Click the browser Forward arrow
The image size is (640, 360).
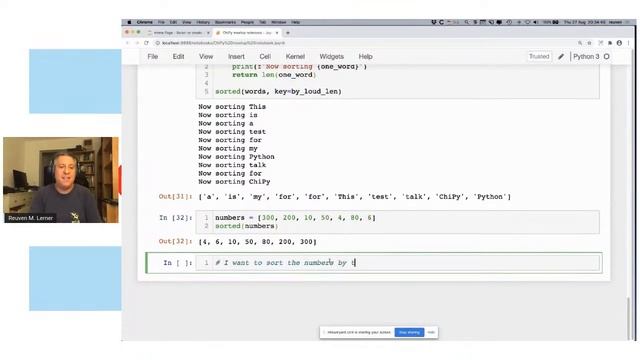tap(137, 43)
